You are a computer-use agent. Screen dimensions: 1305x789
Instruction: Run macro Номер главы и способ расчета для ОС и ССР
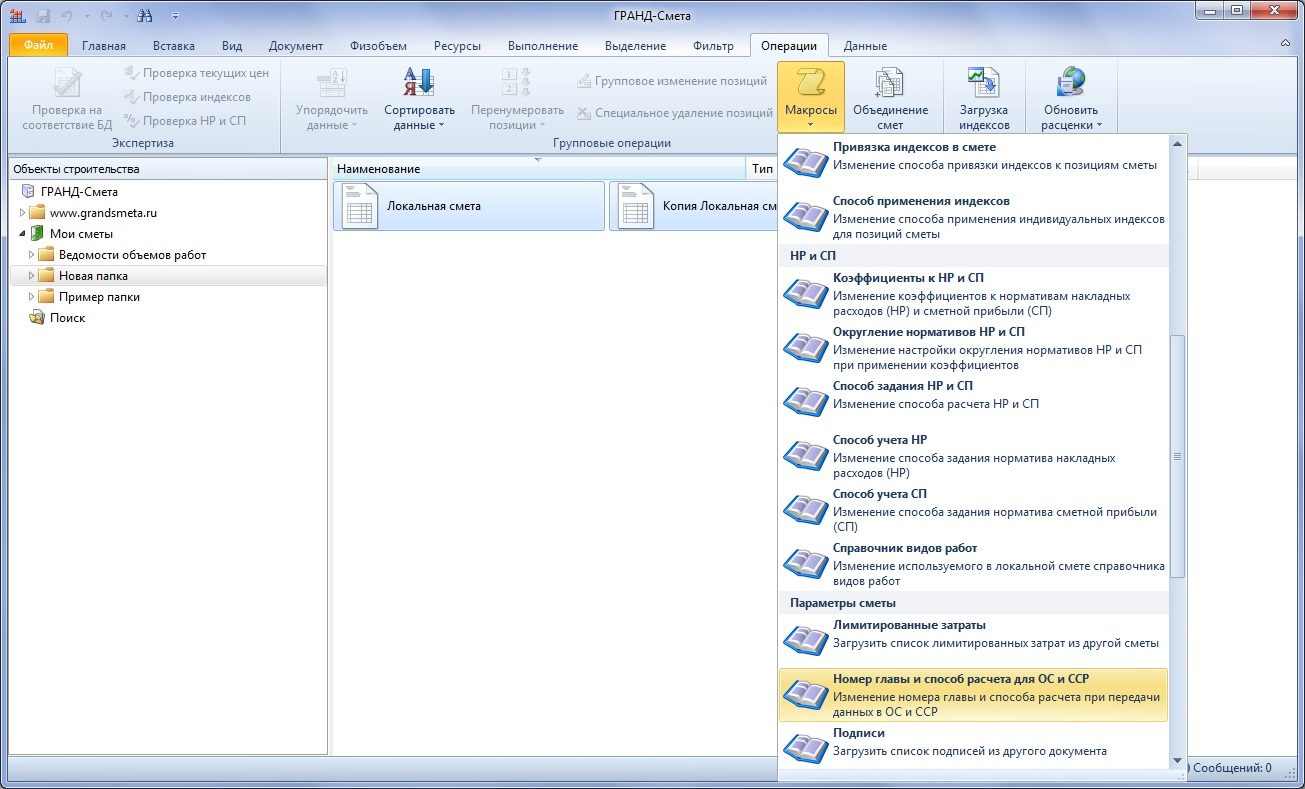973,695
